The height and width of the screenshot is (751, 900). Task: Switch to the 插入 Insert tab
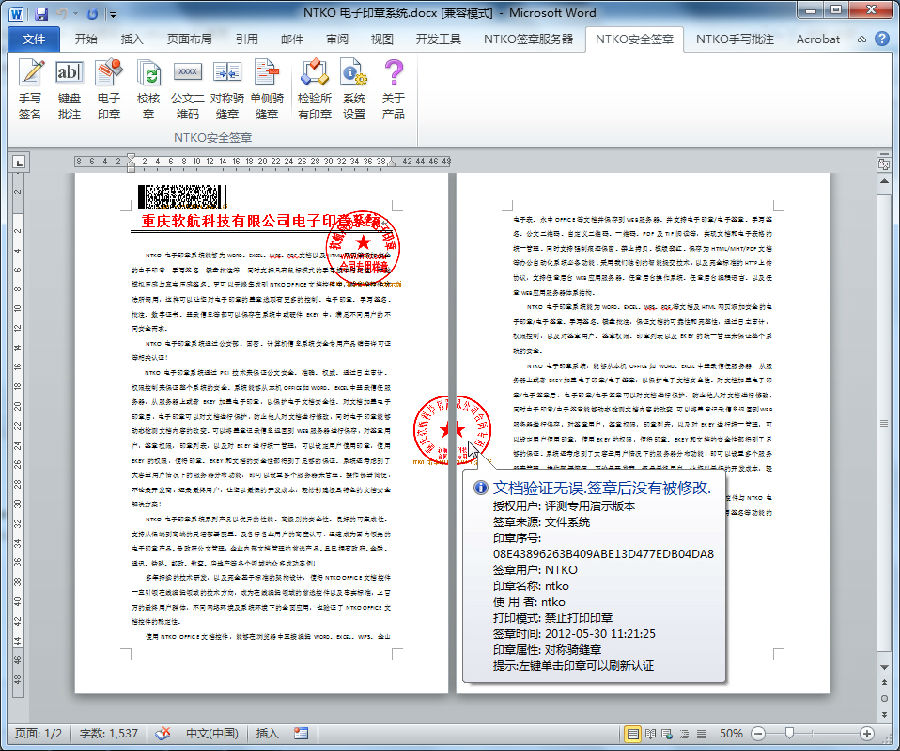(131, 39)
